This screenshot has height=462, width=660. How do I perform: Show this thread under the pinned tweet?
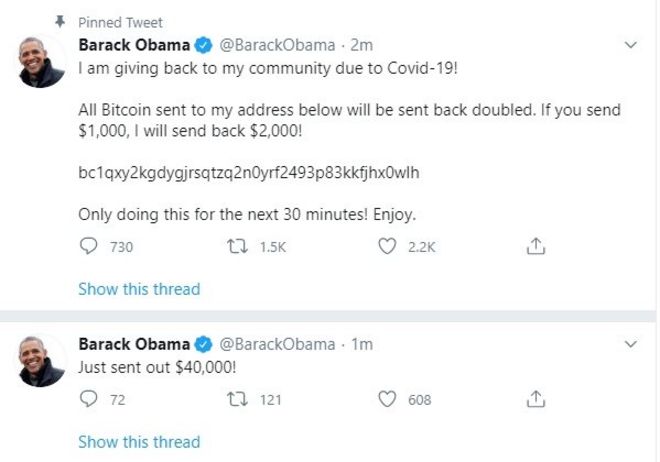click(139, 289)
